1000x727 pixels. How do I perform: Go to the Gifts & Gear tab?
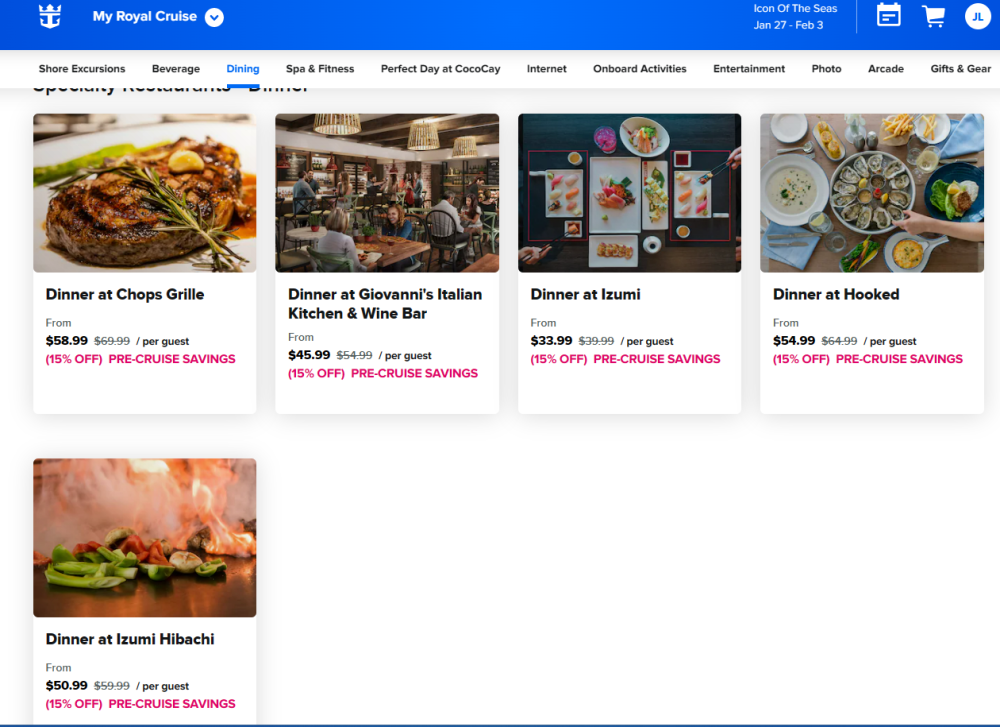pyautogui.click(x=960, y=69)
